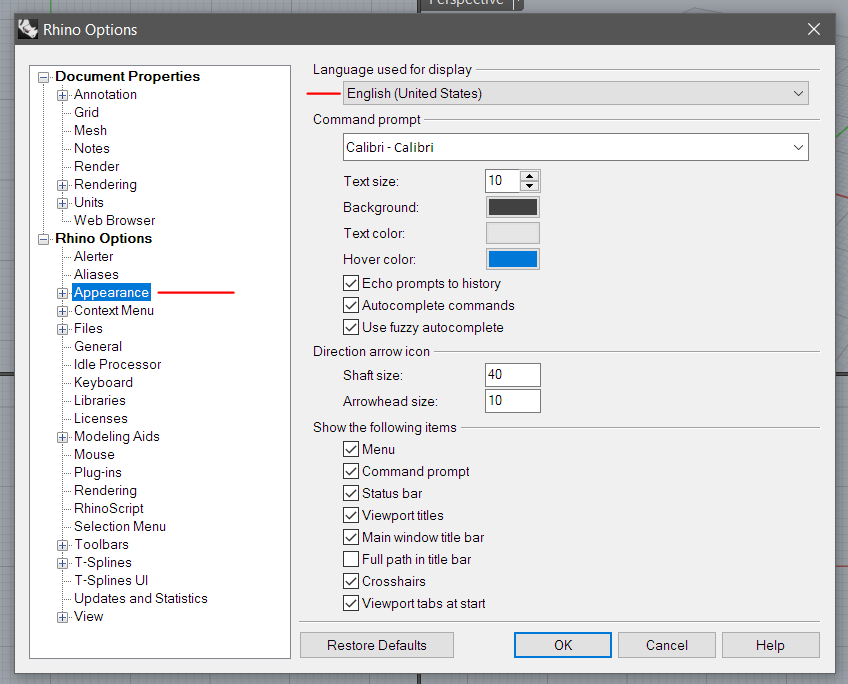Select Rendering under Rhino Options

click(x=105, y=490)
